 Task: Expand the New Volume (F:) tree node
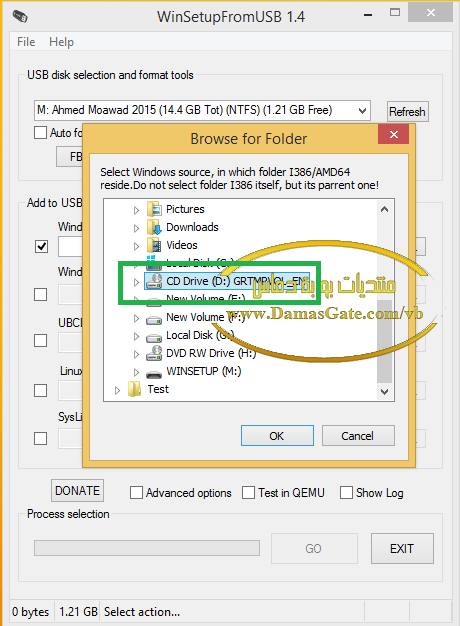136,318
